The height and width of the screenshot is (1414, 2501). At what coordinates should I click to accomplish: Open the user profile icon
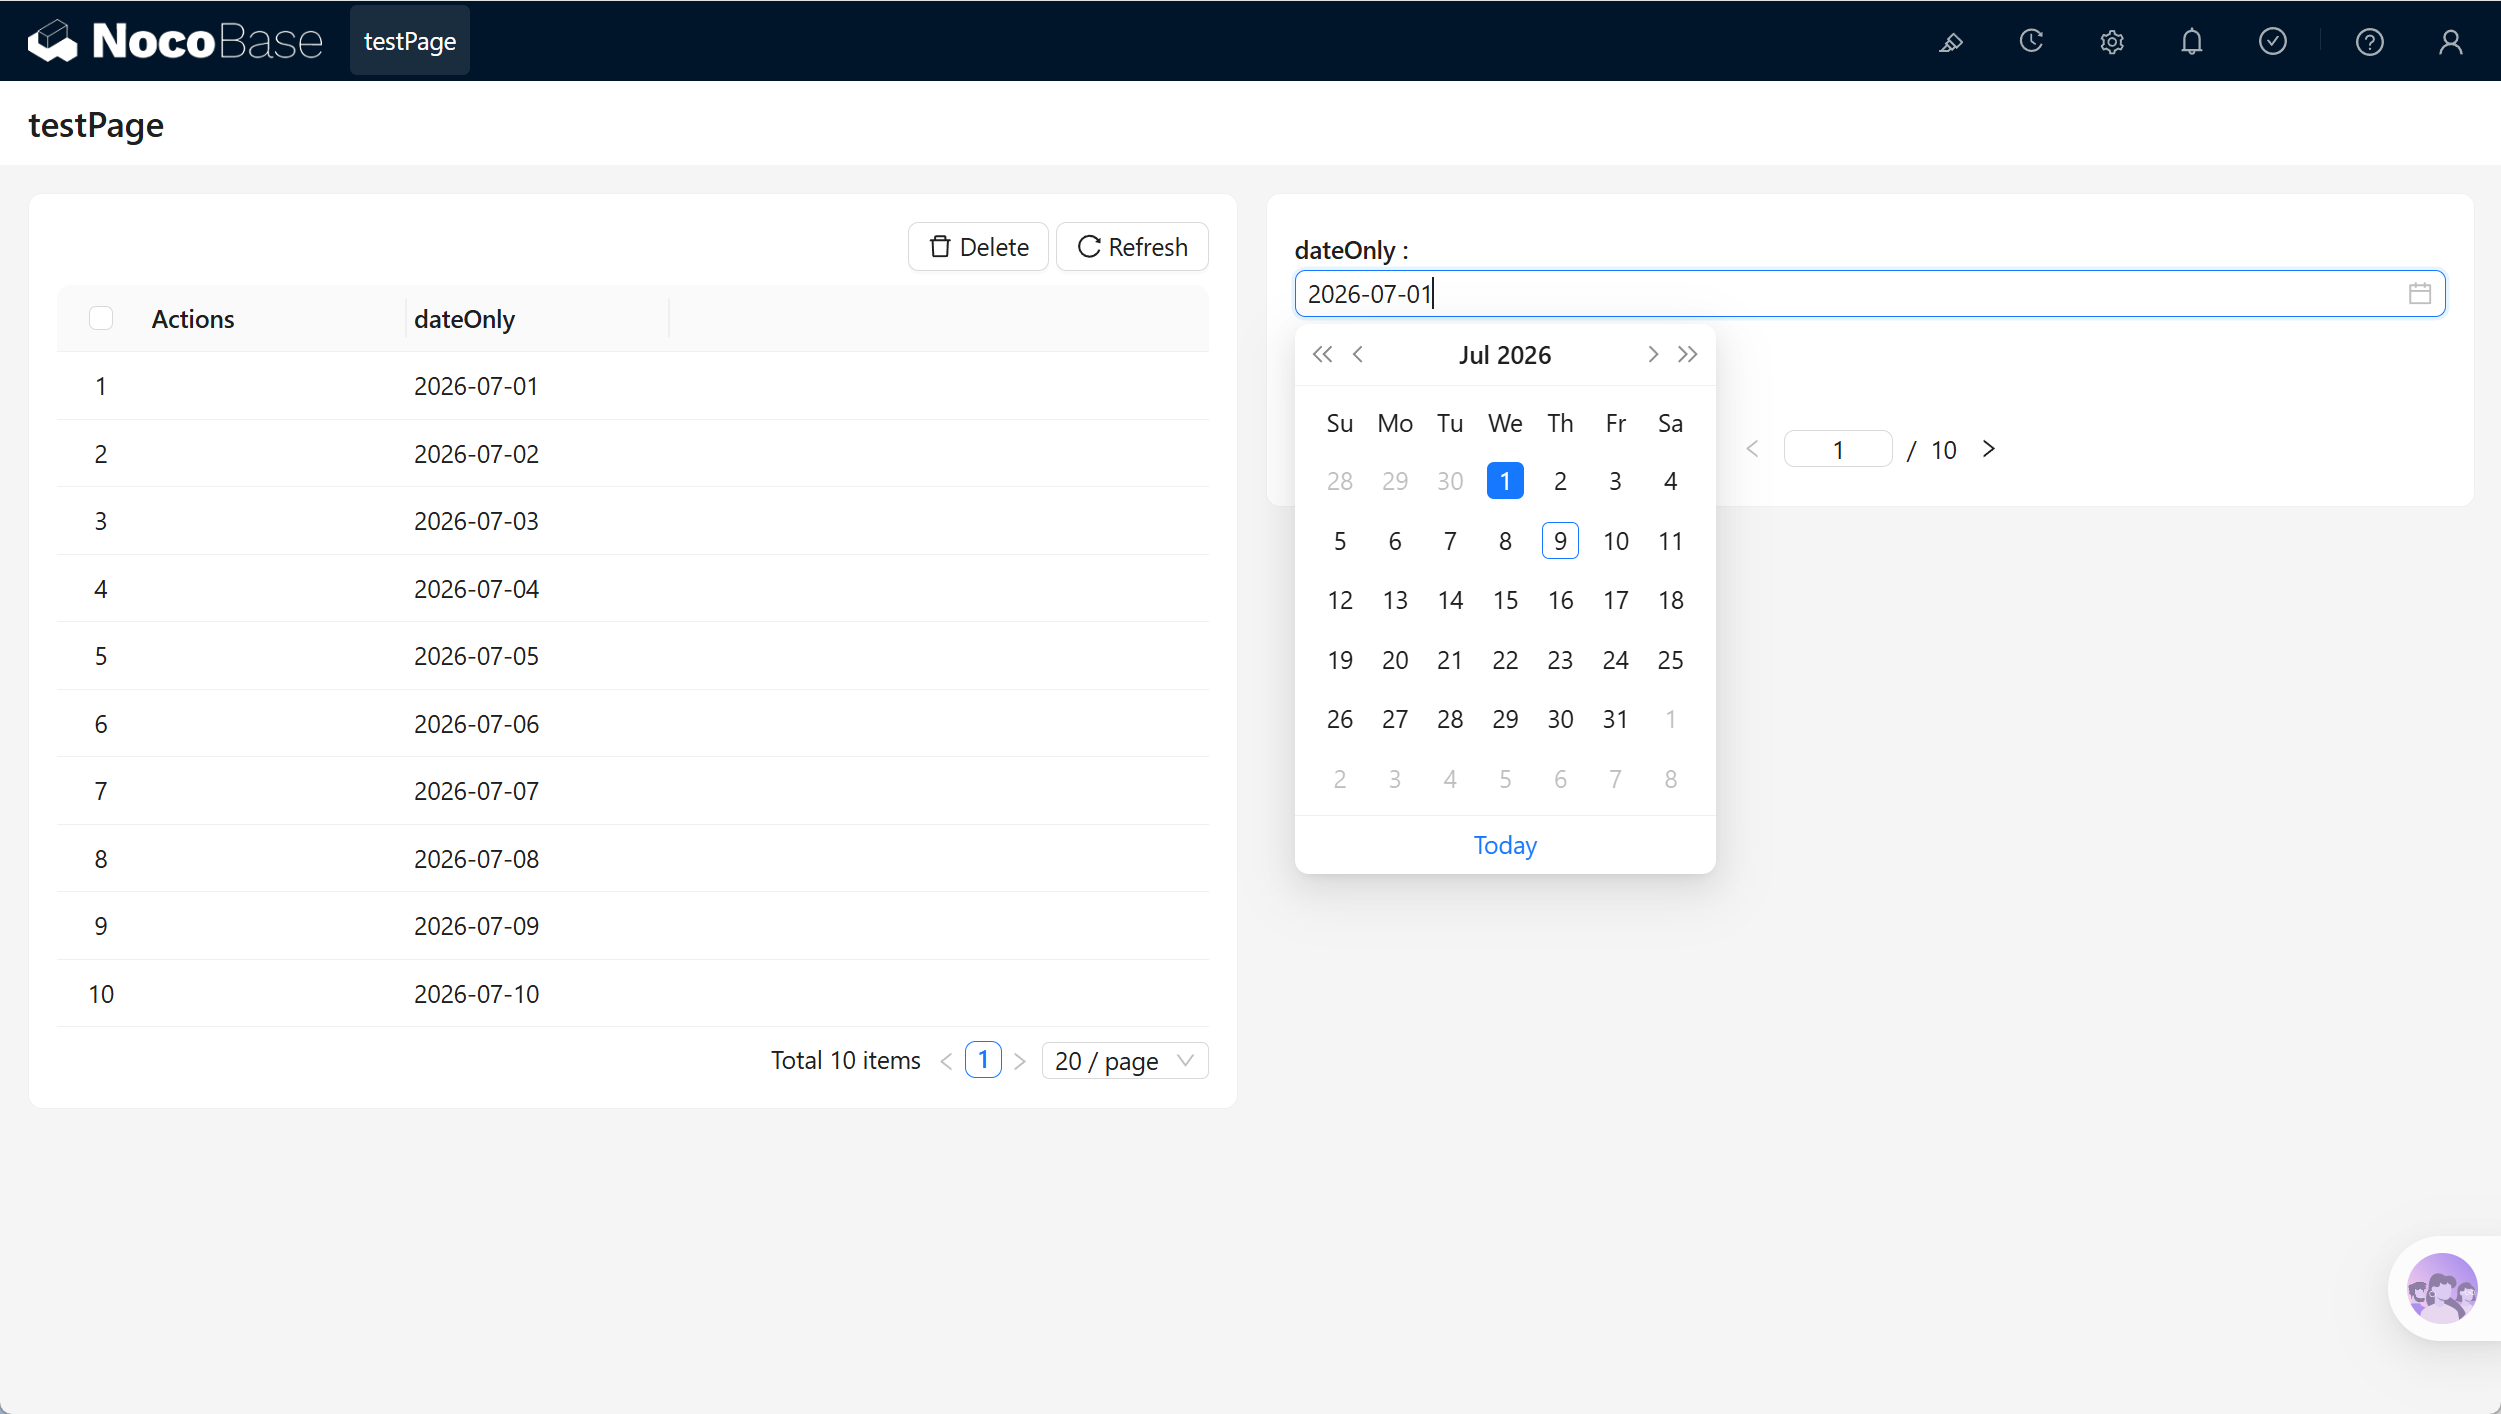pos(2451,42)
